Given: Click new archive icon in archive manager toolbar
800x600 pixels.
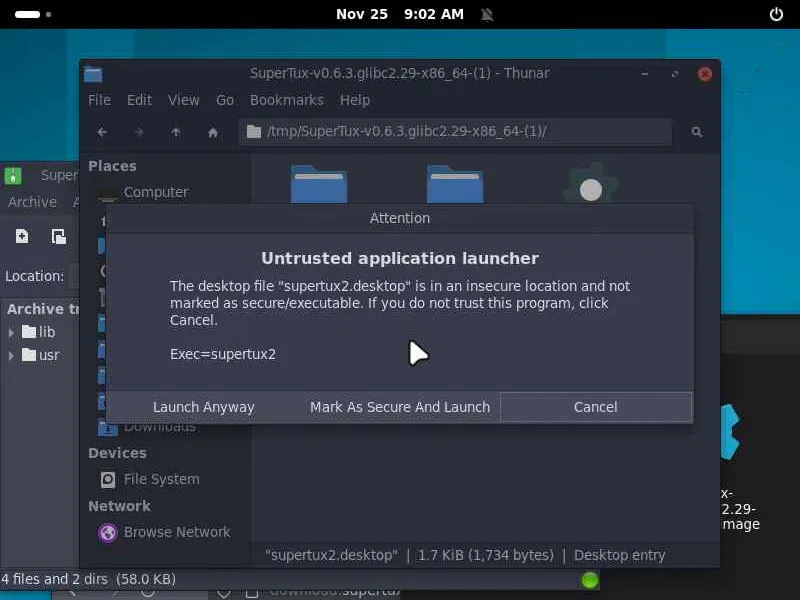Looking at the screenshot, I should 22,236.
